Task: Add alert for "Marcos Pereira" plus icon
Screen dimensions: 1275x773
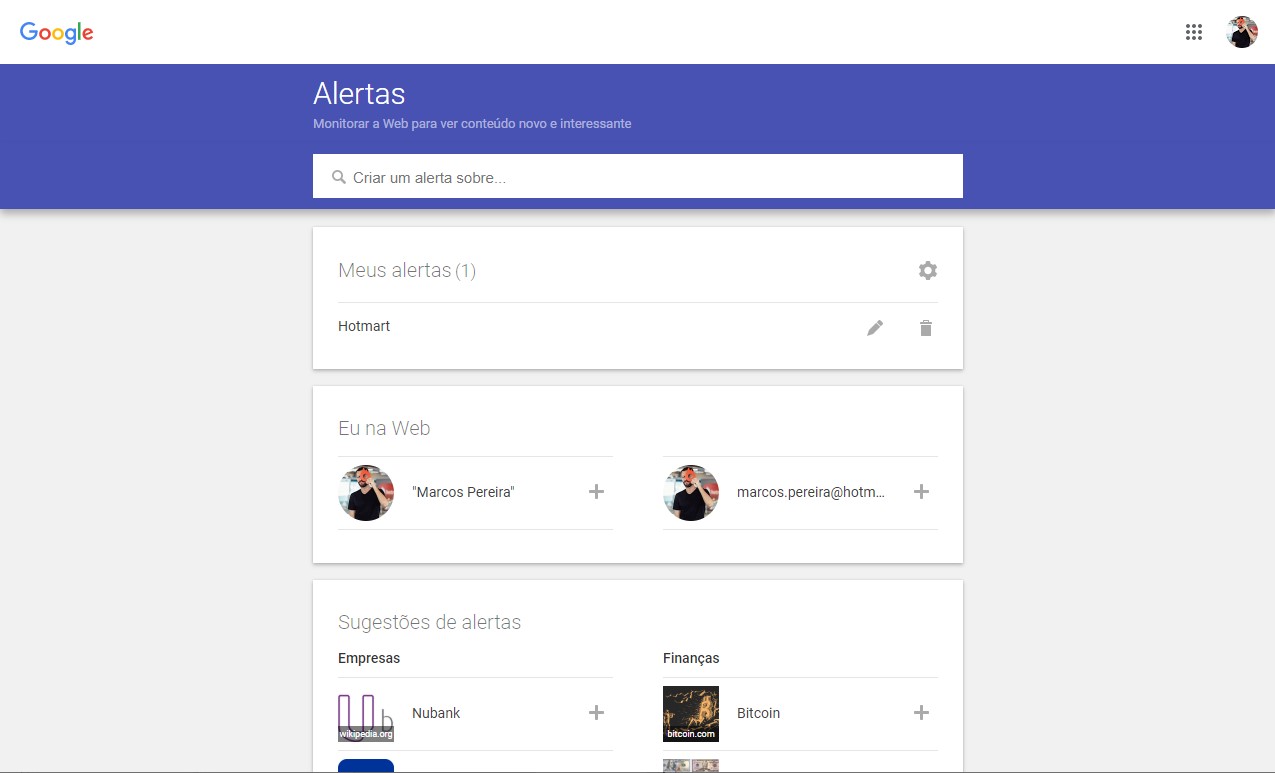Action: tap(596, 491)
